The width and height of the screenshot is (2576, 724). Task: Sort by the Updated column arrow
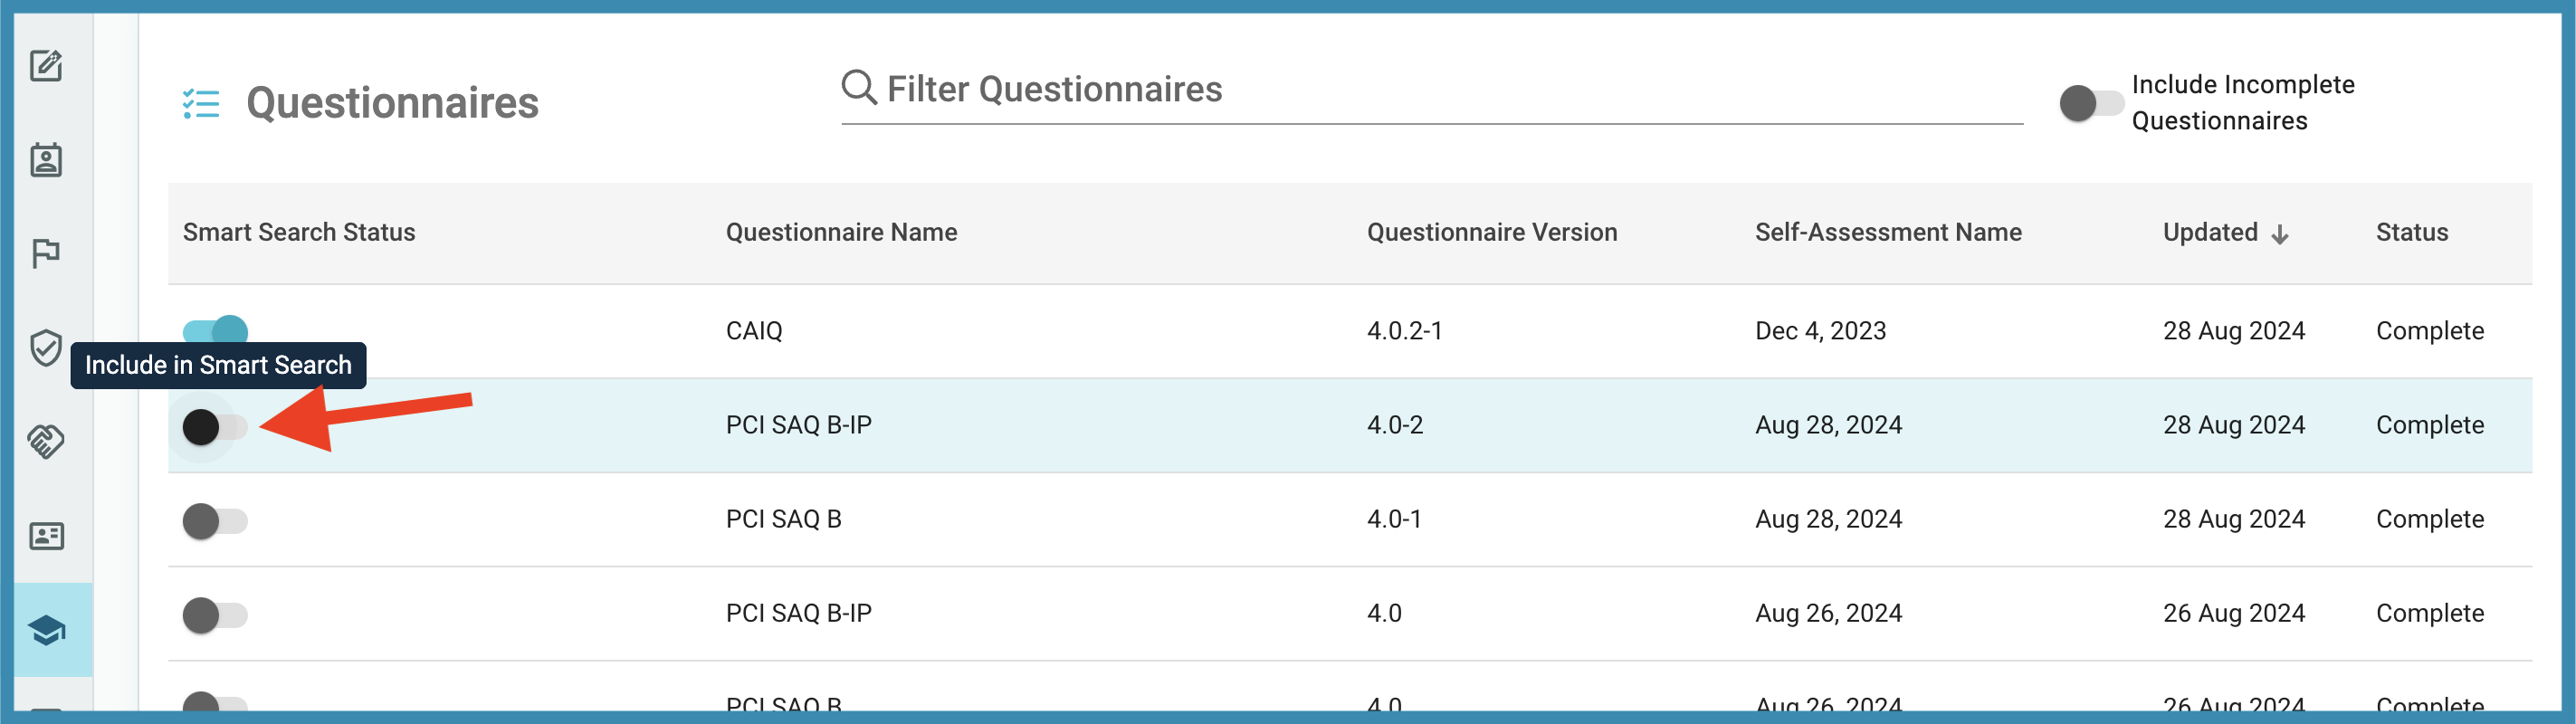coord(2280,234)
